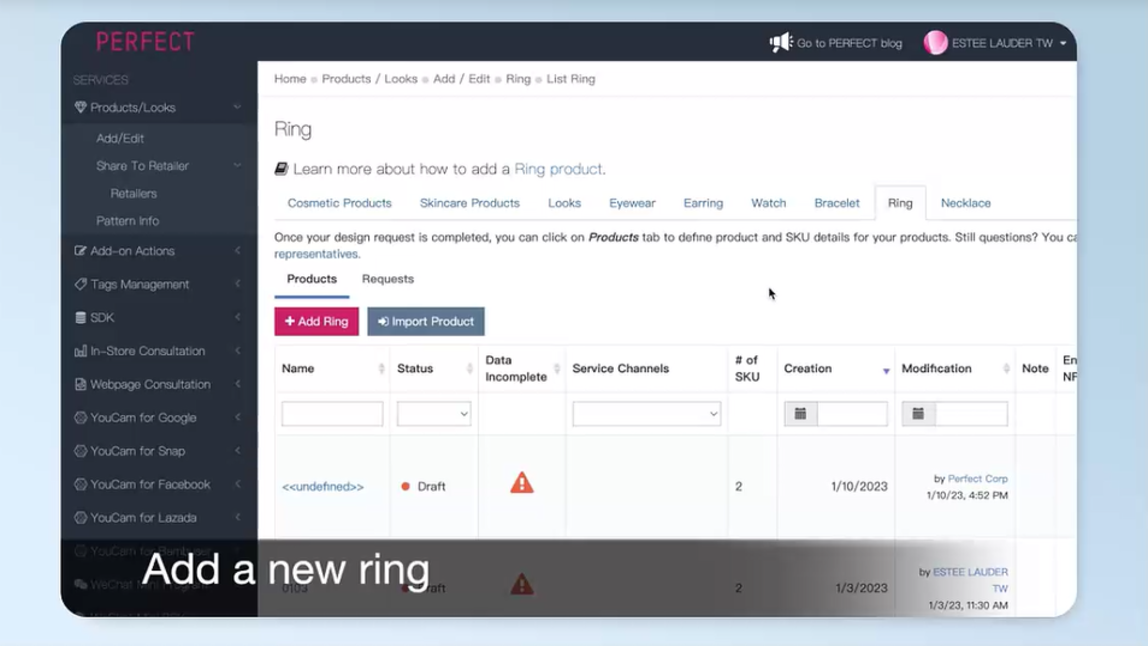Switch to the Bracelet tab
The image size is (1148, 646).
click(836, 203)
